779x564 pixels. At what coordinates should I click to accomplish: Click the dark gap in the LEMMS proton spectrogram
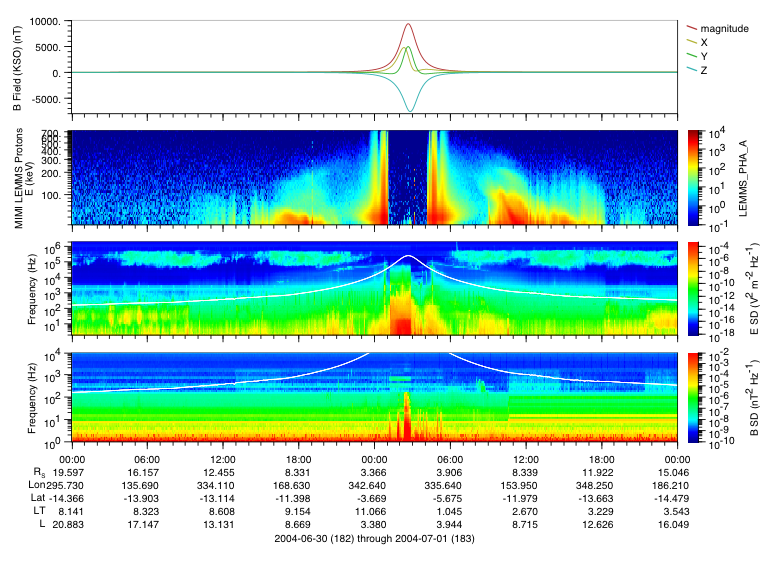pyautogui.click(x=407, y=177)
